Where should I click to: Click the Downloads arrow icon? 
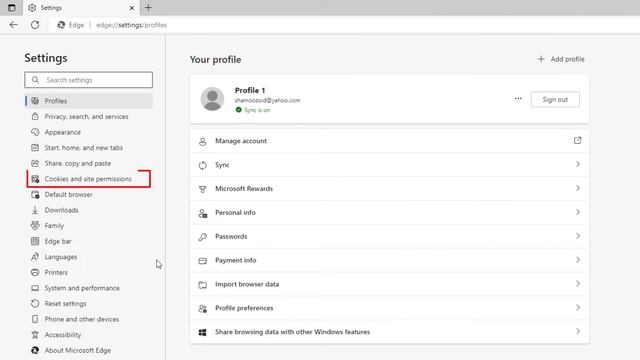[35, 210]
